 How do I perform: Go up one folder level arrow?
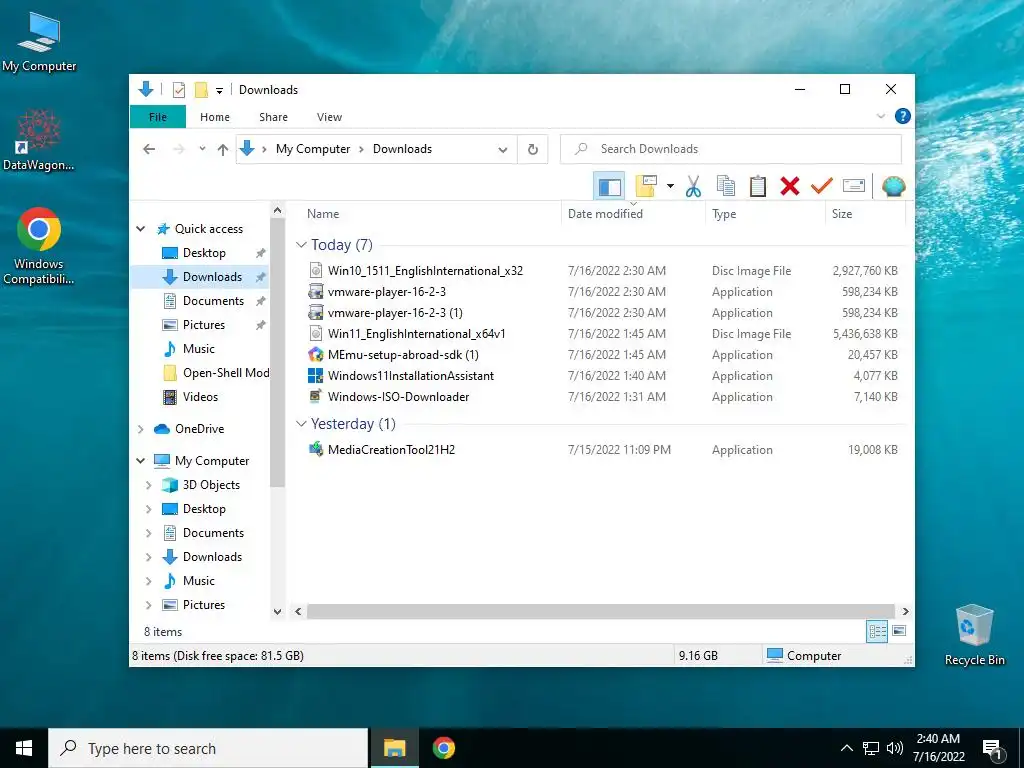pos(223,150)
